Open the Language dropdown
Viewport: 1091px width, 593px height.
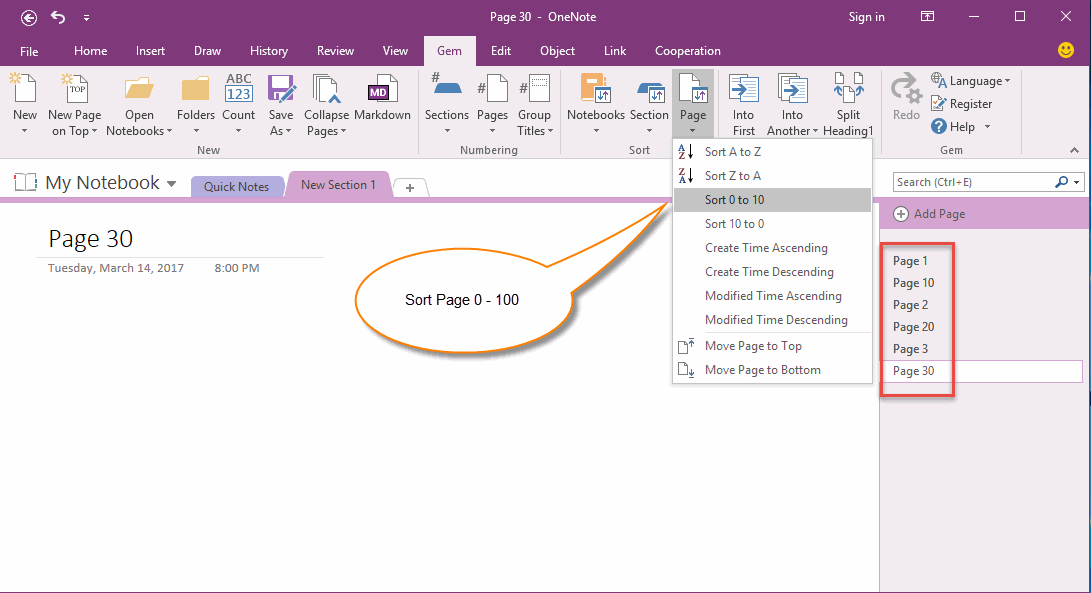(971, 81)
